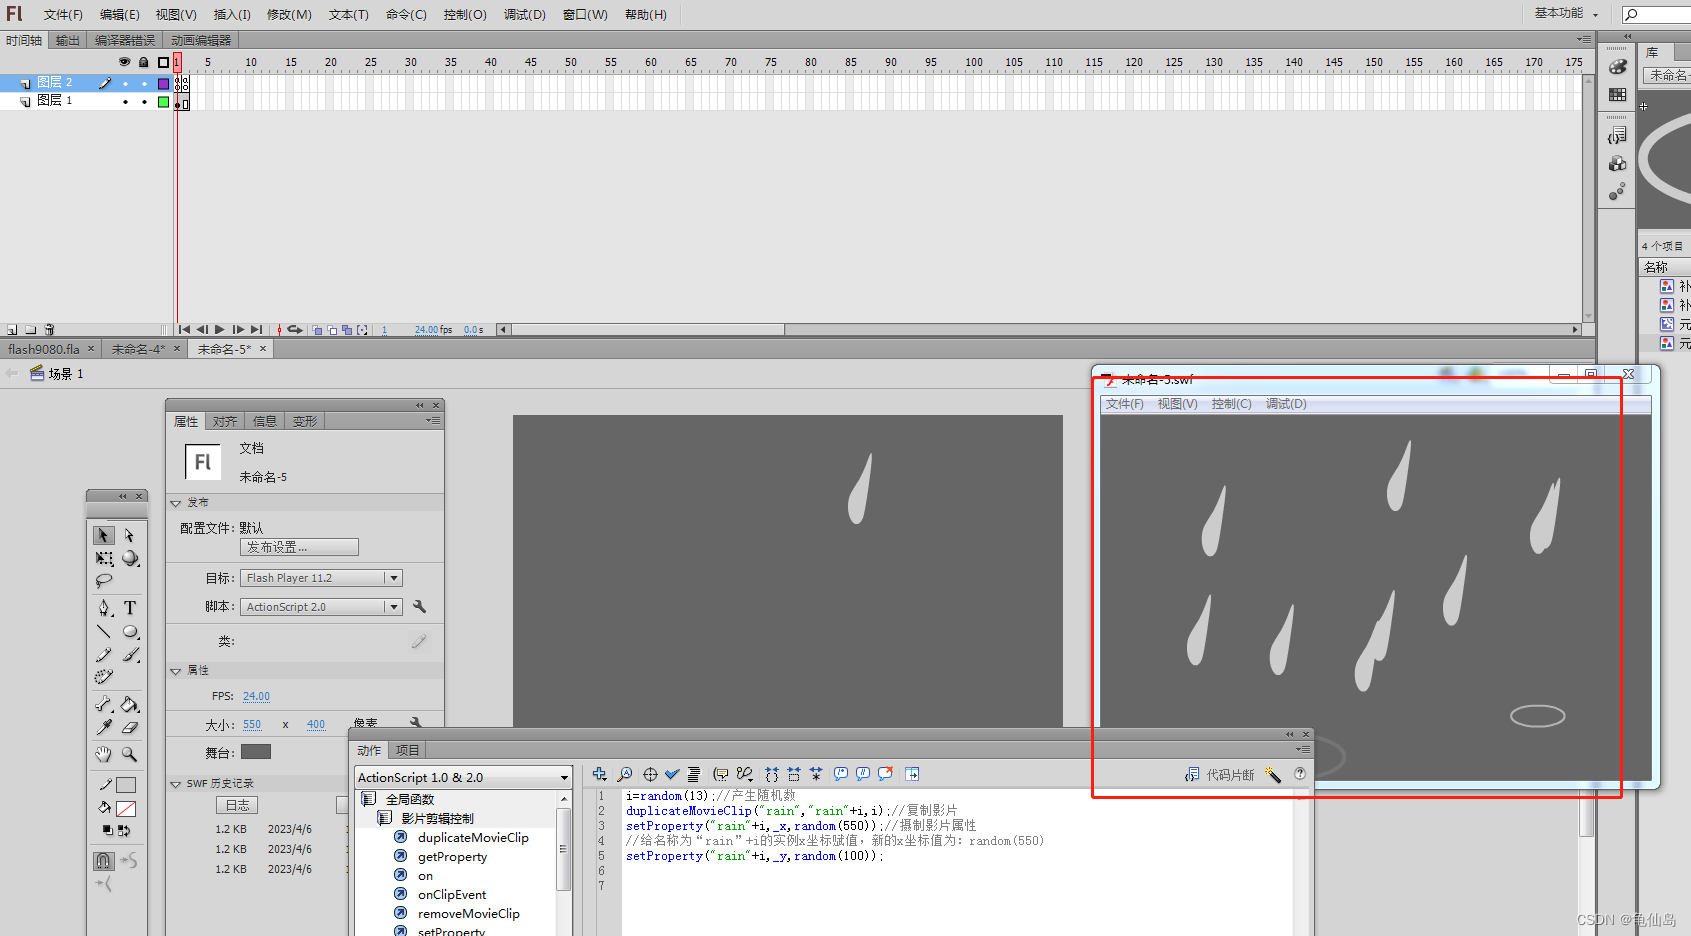Image resolution: width=1691 pixels, height=936 pixels.
Task: Select the Free Transform tool
Action: point(104,558)
